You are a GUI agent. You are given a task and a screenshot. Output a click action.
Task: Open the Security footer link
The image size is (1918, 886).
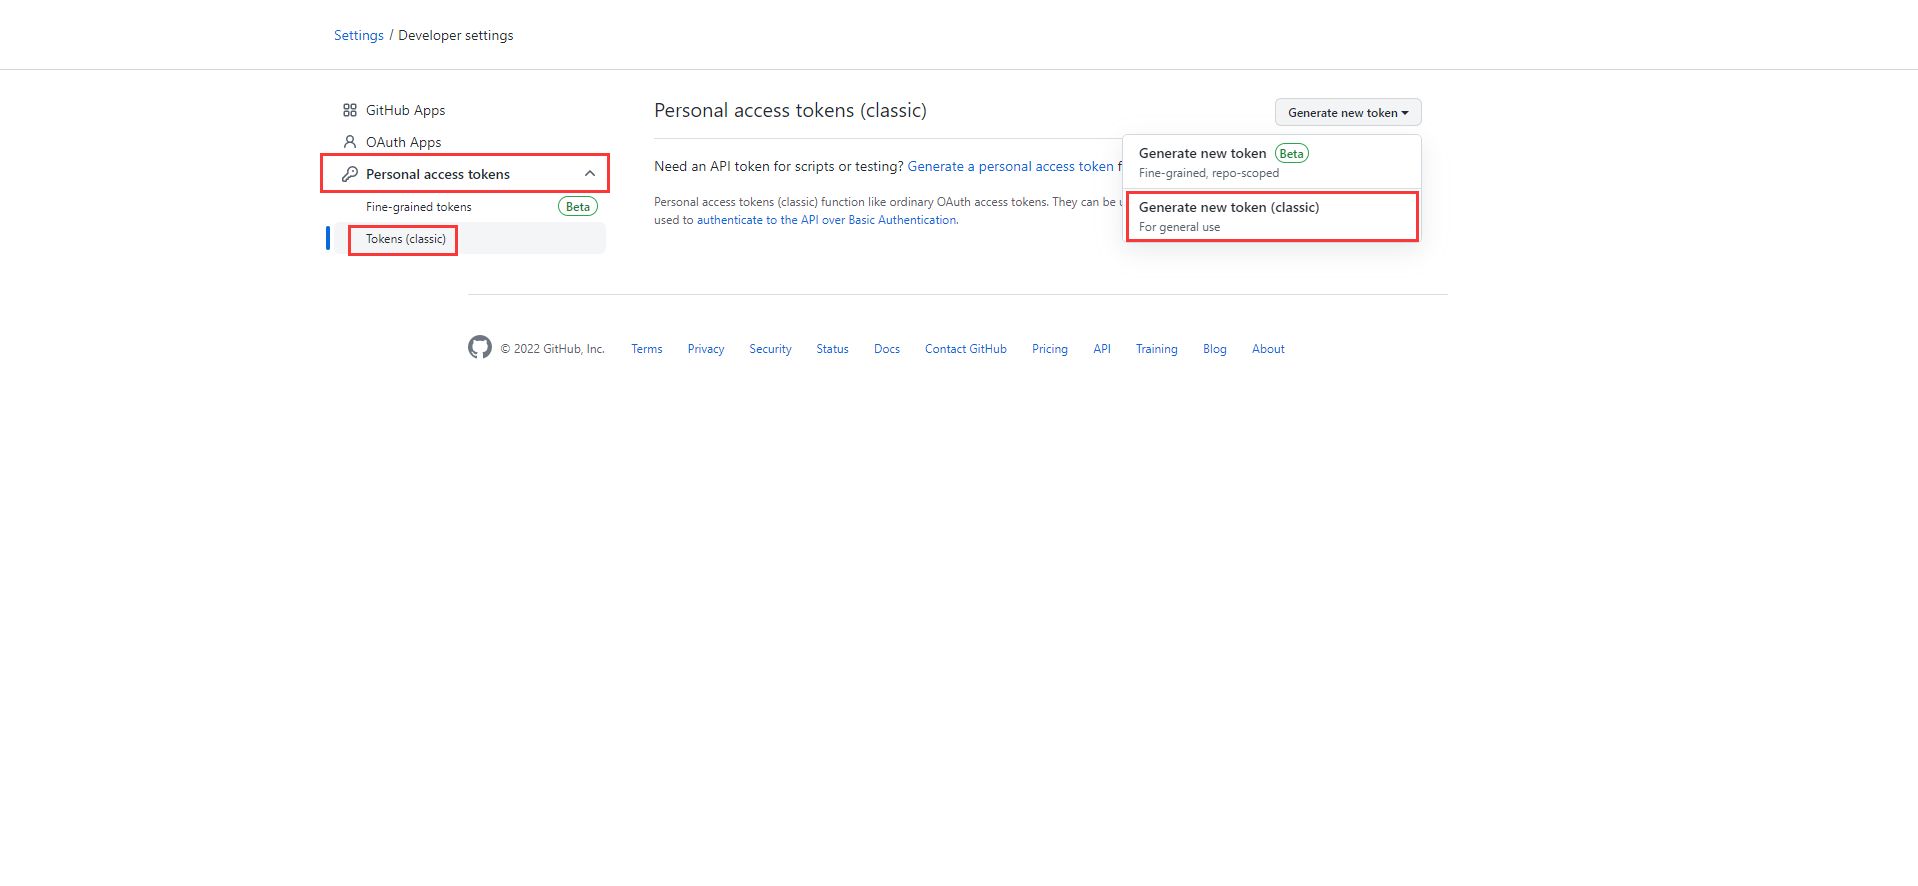[770, 349]
